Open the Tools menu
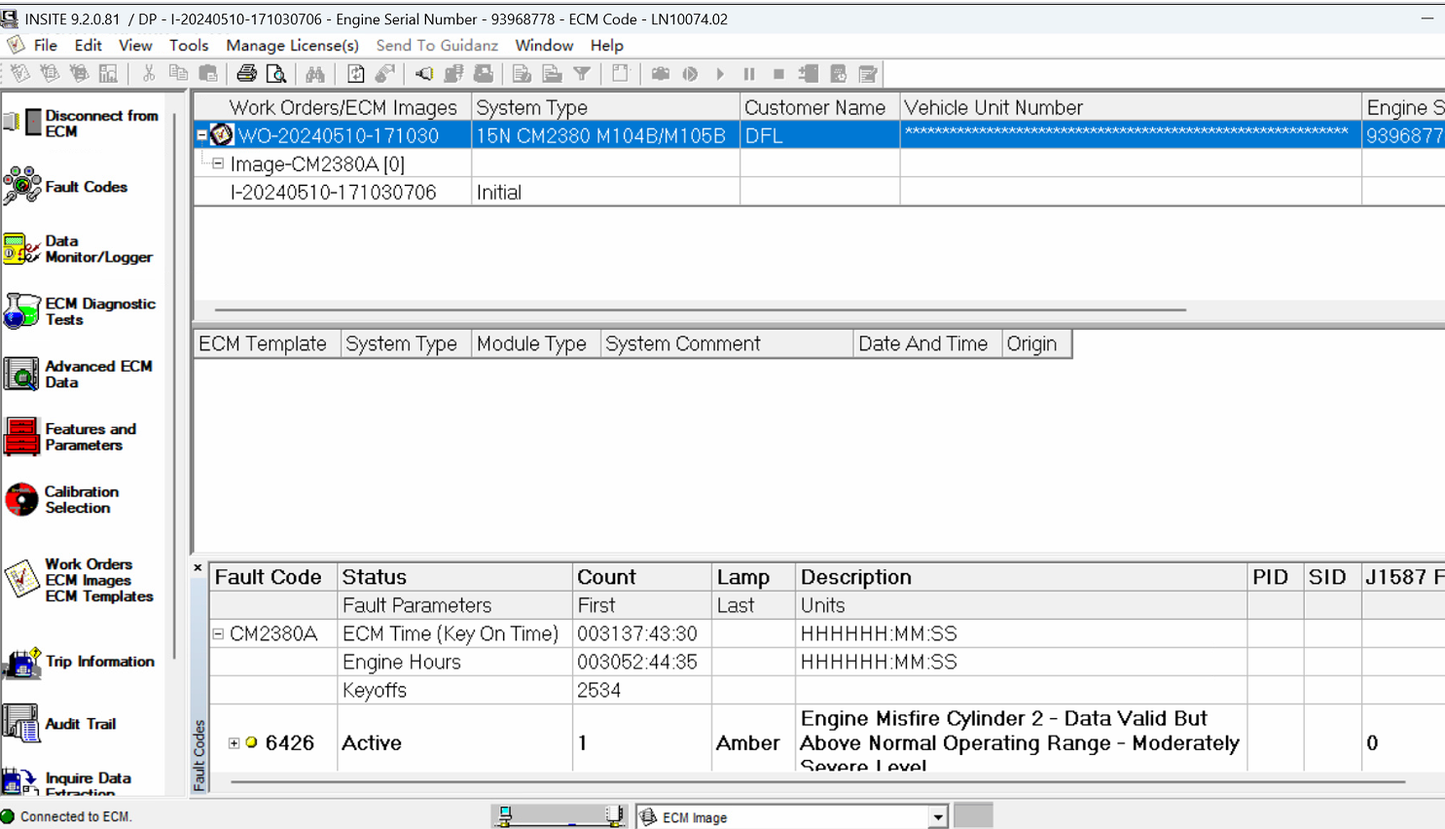 (189, 45)
